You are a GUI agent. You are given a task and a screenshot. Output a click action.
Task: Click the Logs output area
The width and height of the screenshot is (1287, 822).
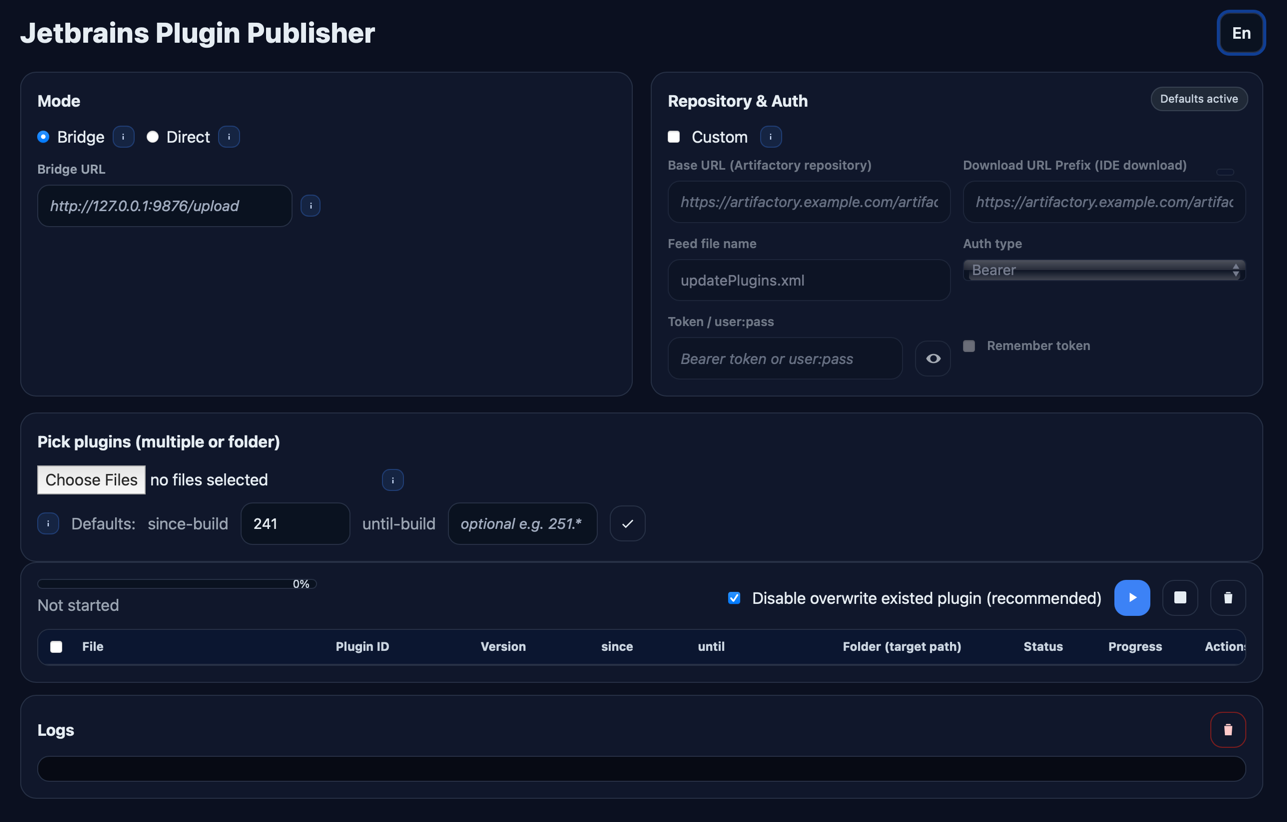click(641, 768)
